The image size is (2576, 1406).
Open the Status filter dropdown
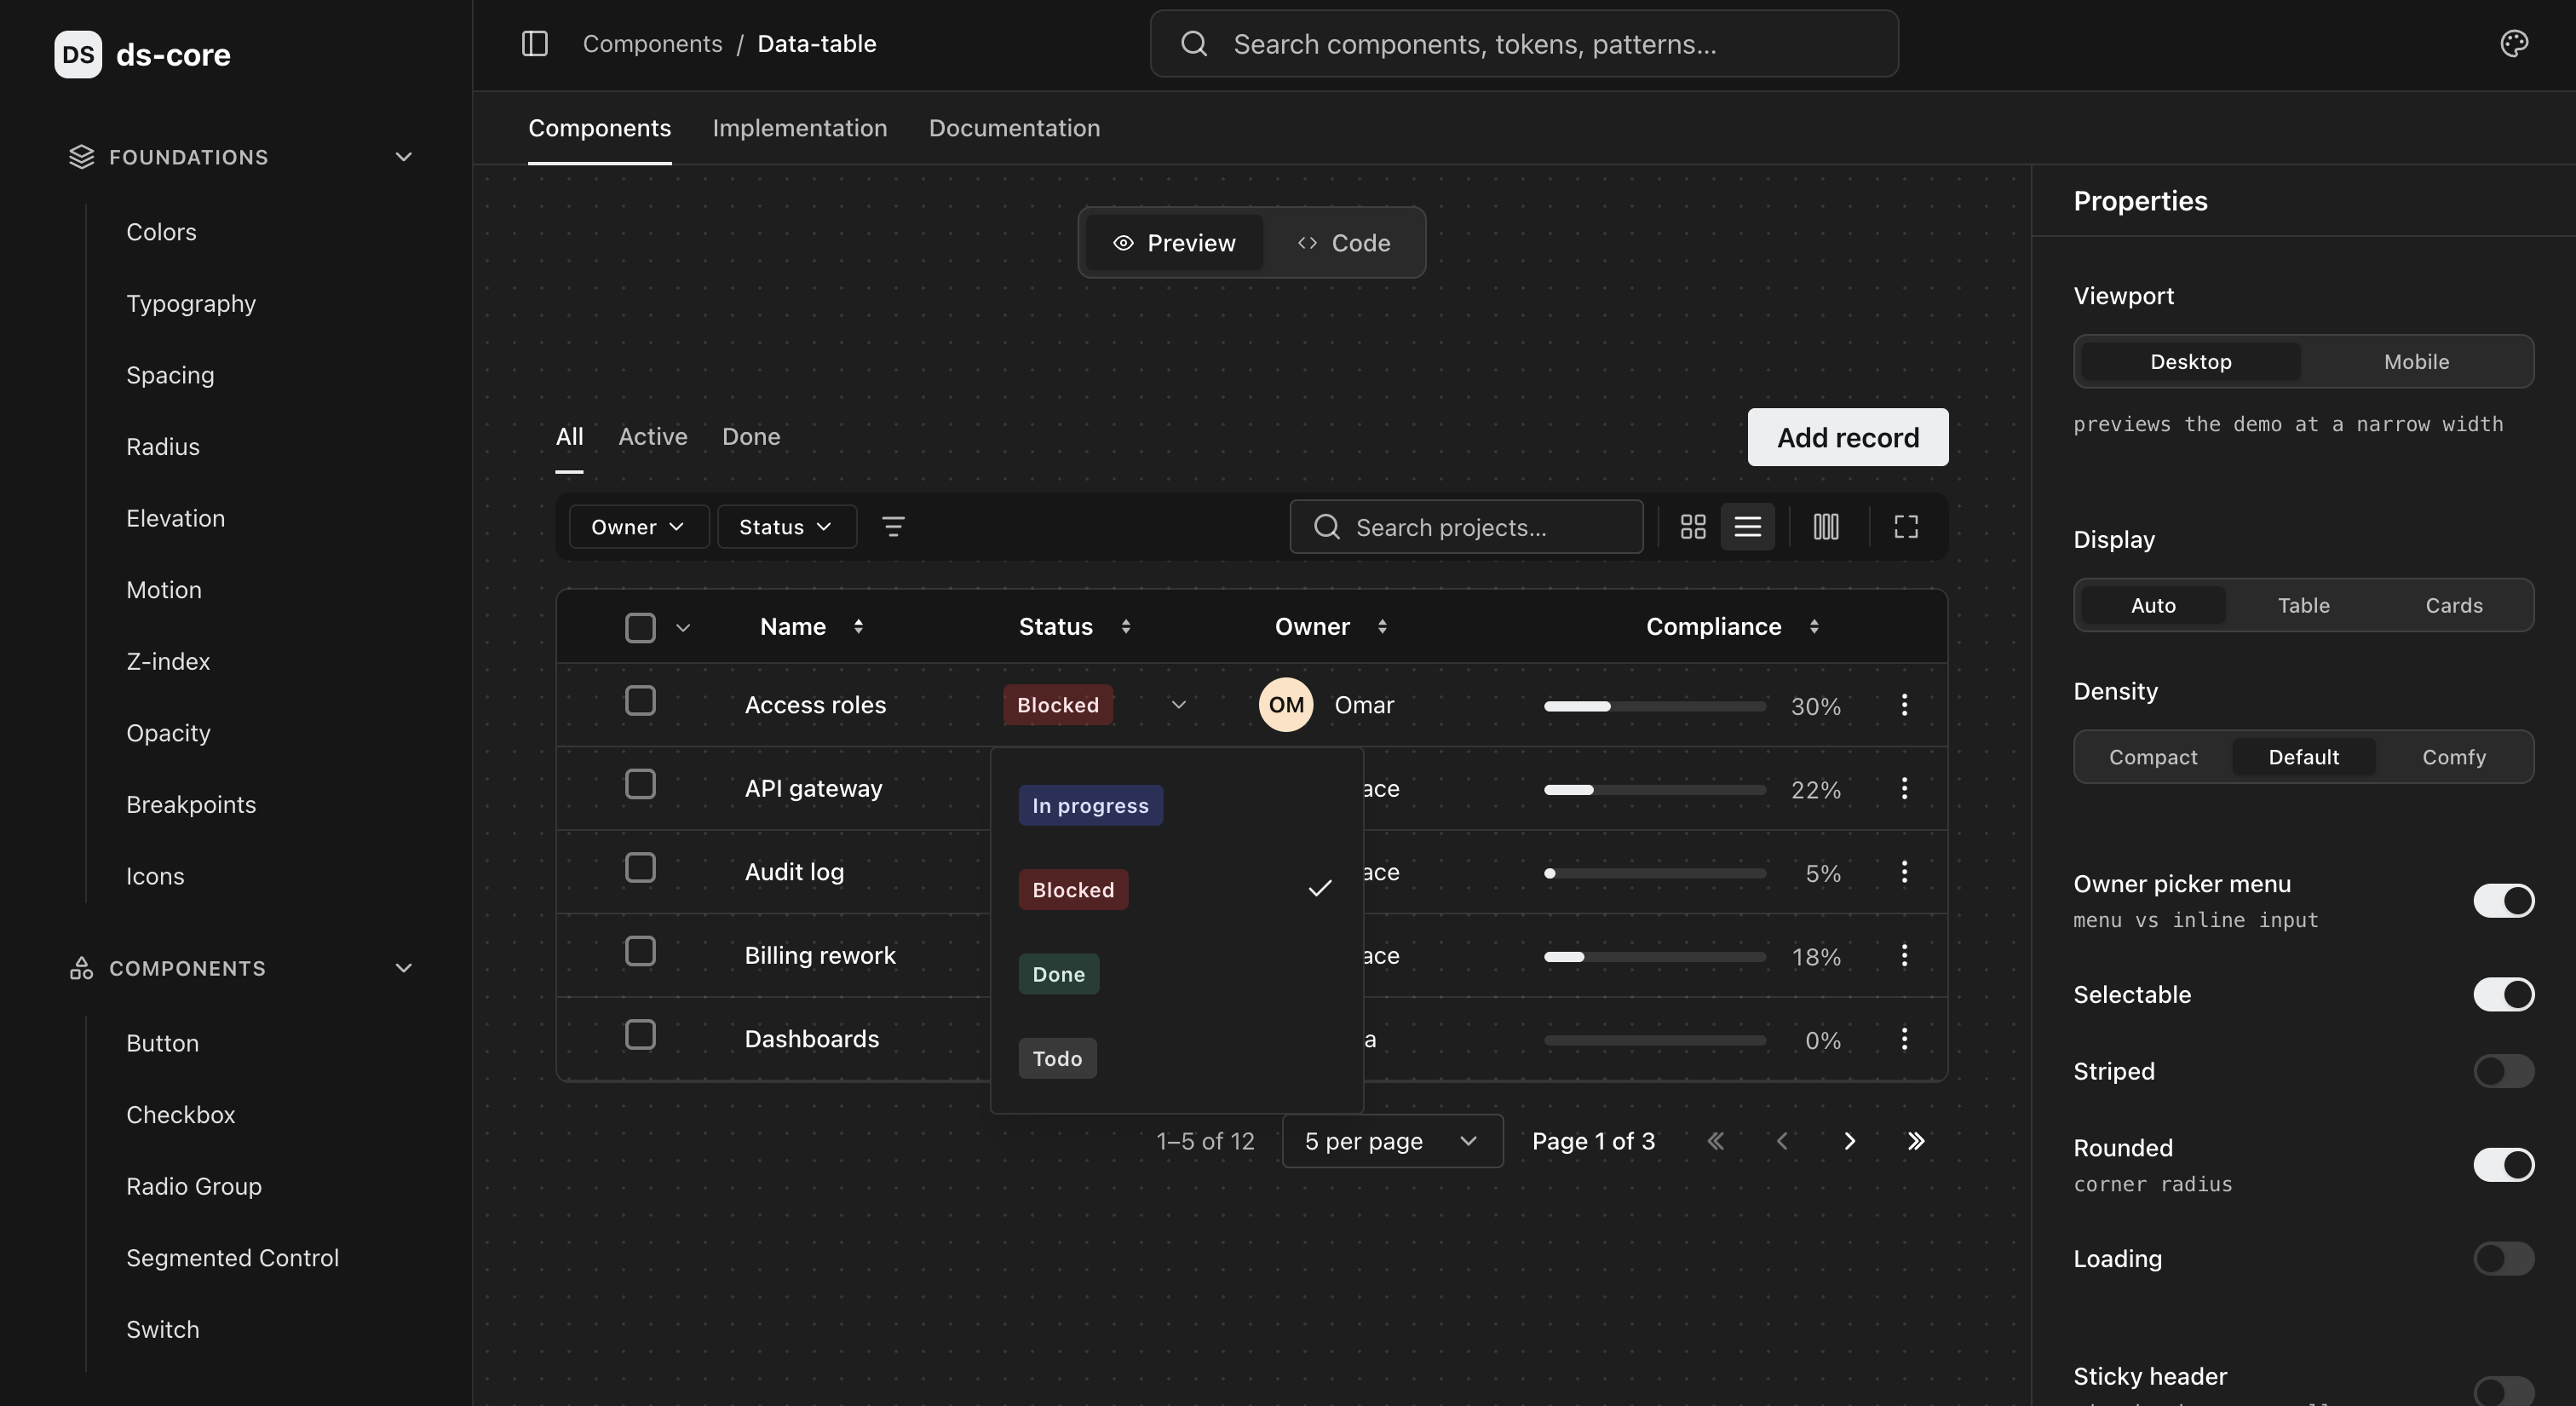786,527
